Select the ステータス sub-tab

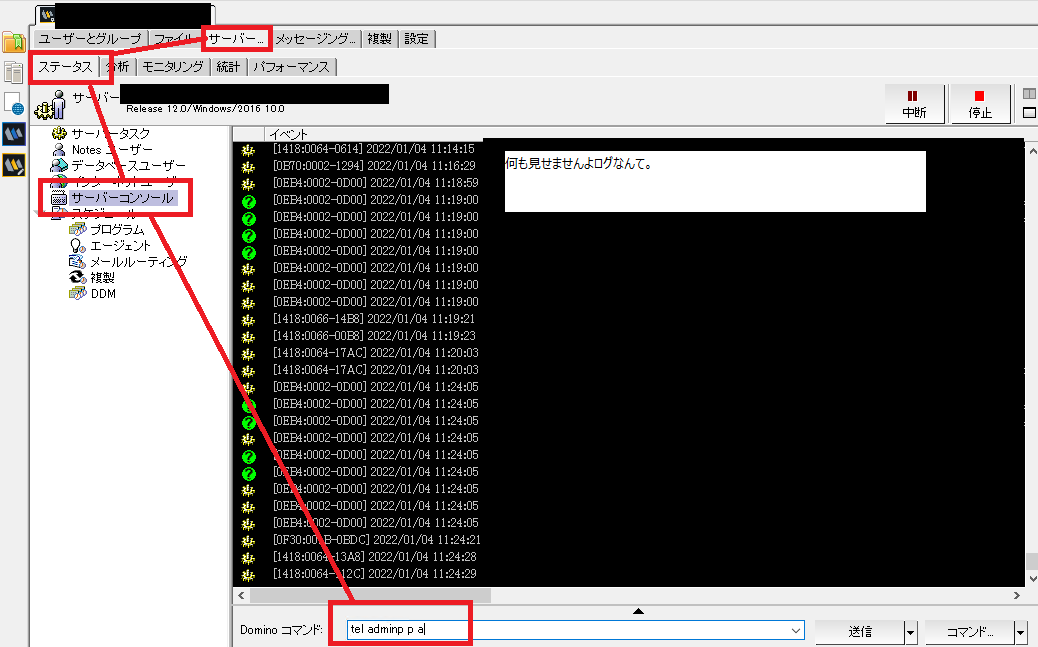(66, 67)
